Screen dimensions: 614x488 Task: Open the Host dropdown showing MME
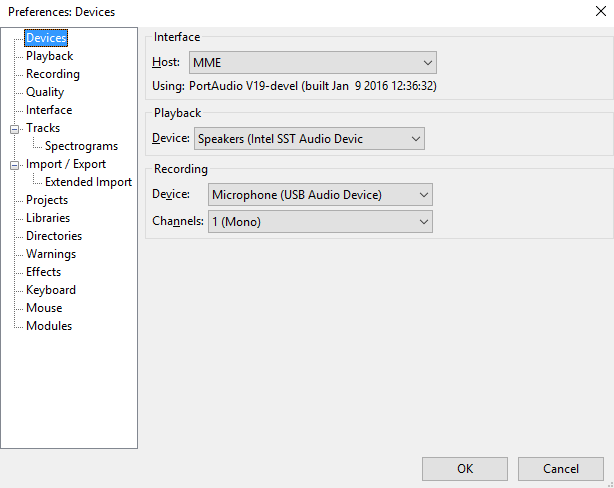pos(312,63)
